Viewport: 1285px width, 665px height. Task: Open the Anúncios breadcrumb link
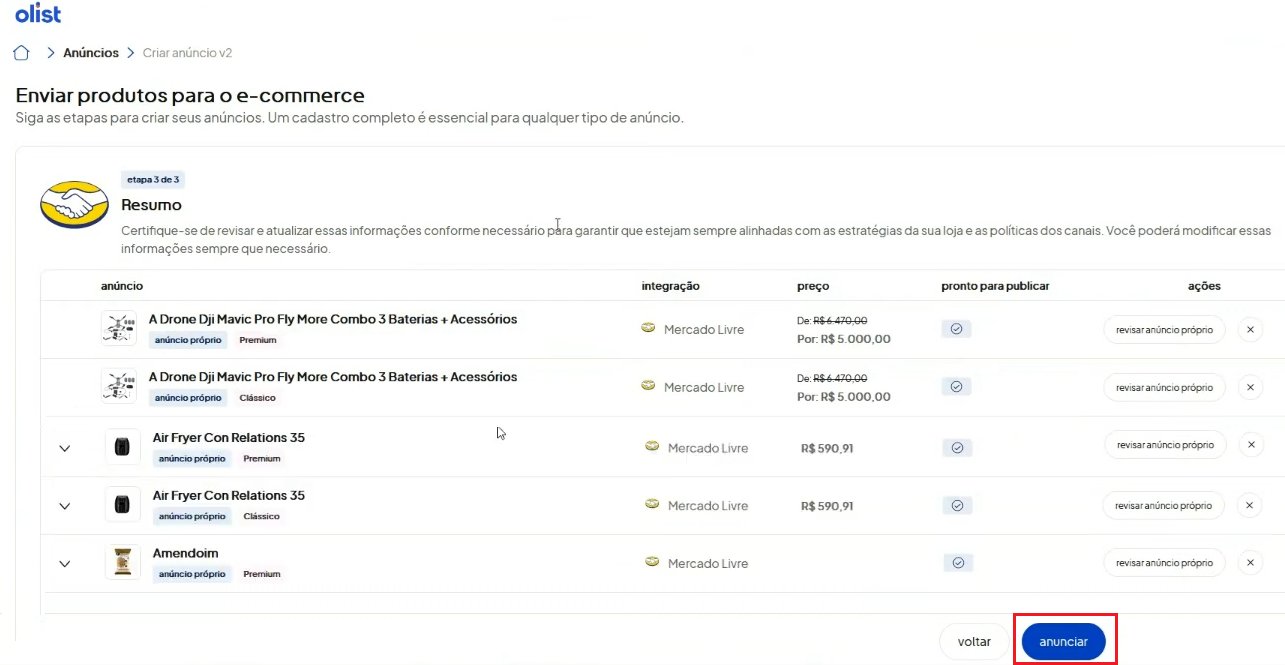tap(91, 53)
